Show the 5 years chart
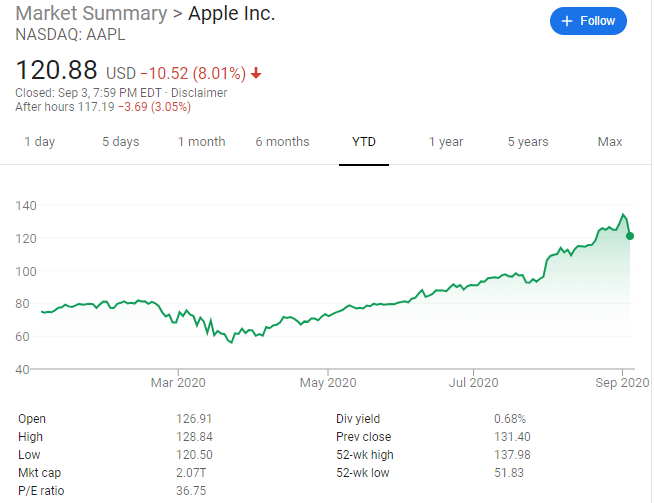Screen dimensions: 654x503 pos(527,142)
